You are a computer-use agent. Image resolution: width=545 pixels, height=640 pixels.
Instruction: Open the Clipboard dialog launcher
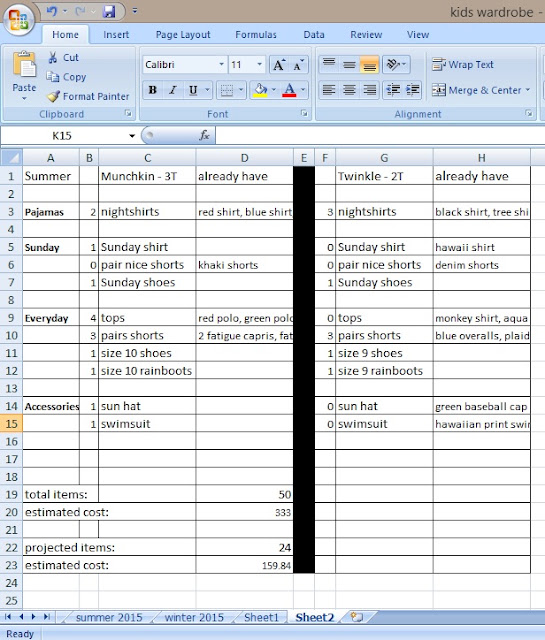(128, 114)
